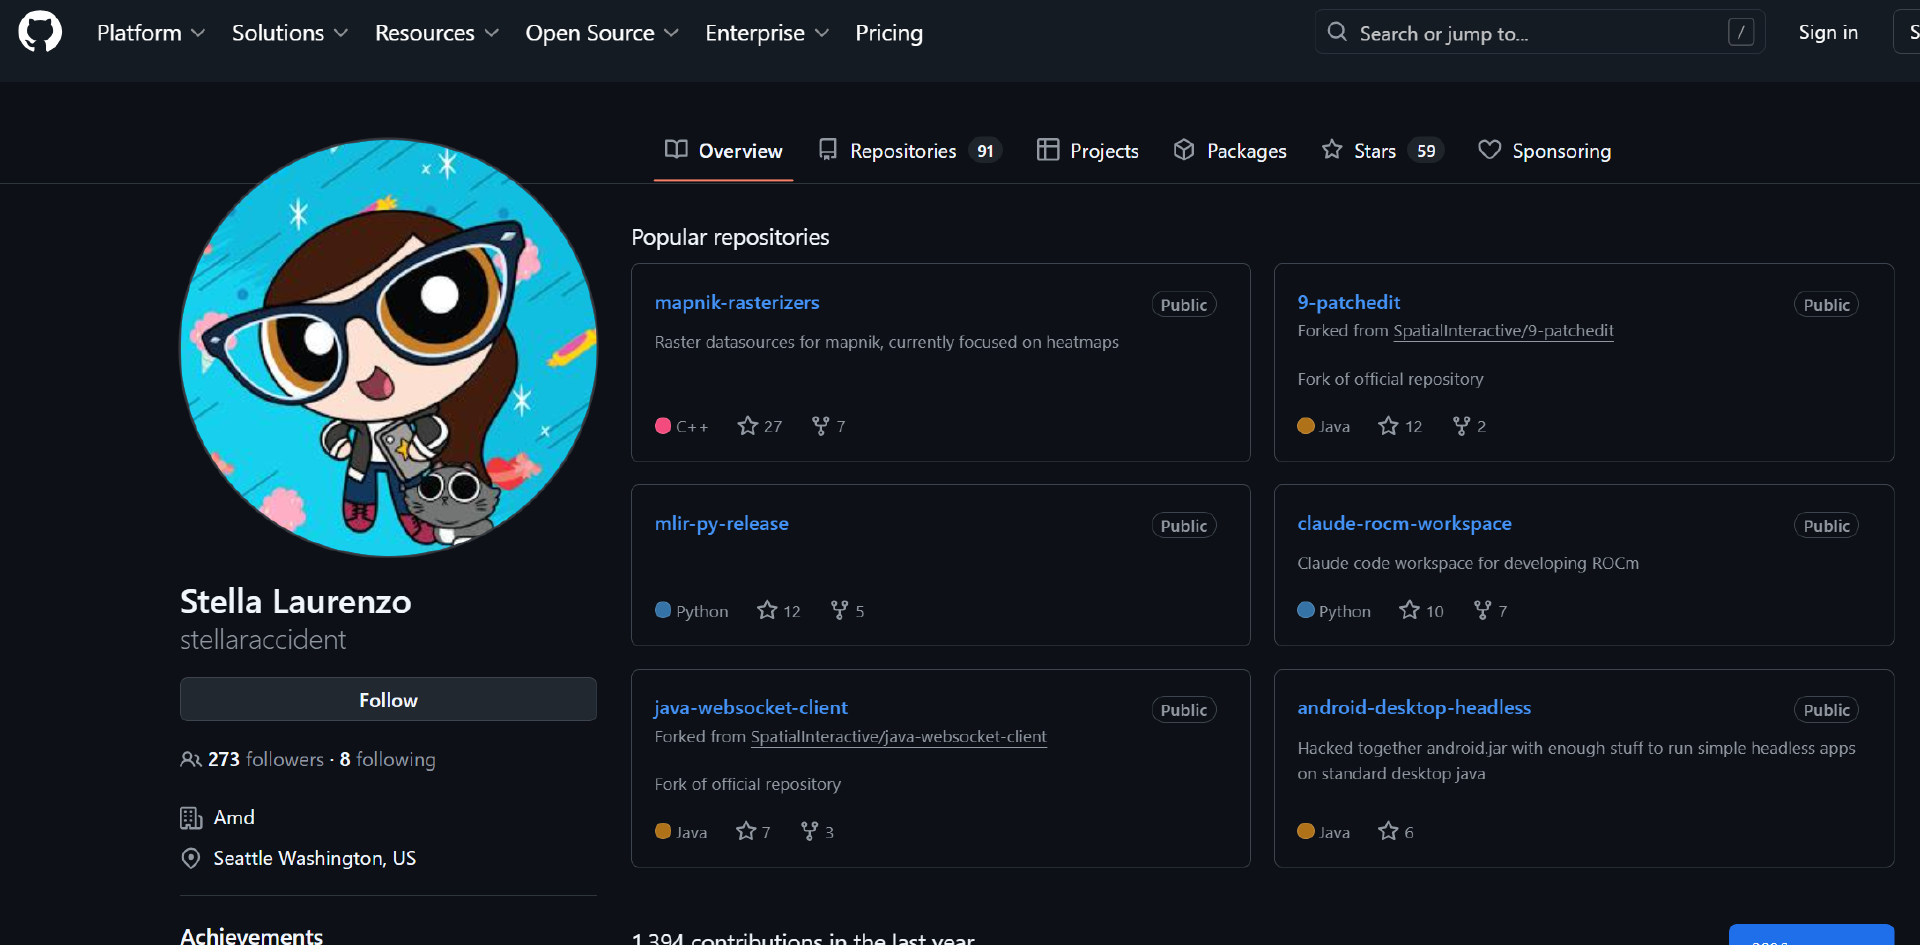Expand the Open Source menu
Viewport: 1920px width, 945px height.
(x=602, y=33)
